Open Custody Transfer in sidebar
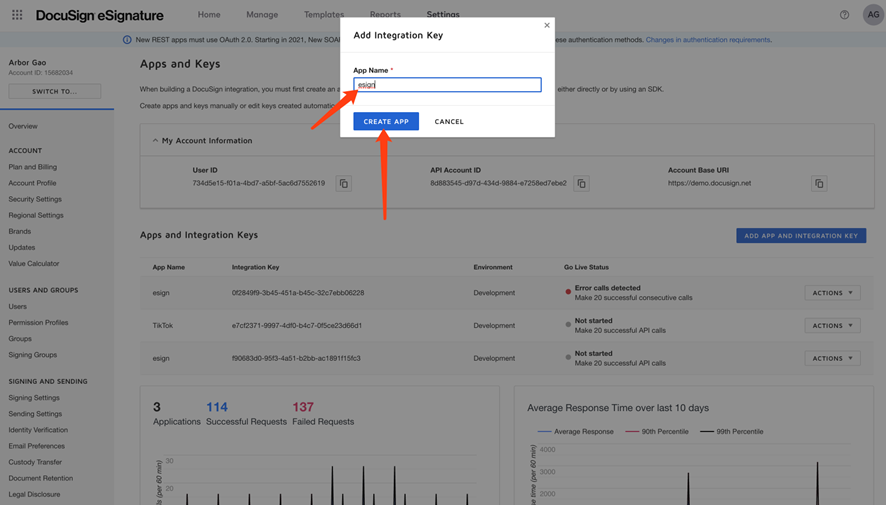The width and height of the screenshot is (886, 505). pos(35,462)
